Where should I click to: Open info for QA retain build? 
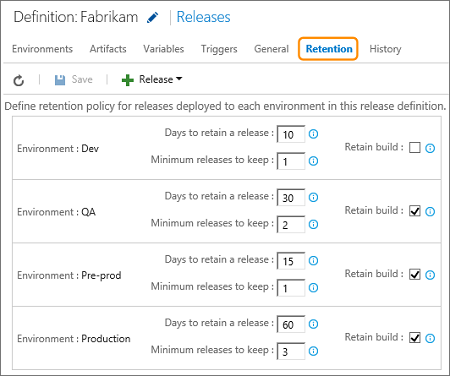(x=430, y=211)
